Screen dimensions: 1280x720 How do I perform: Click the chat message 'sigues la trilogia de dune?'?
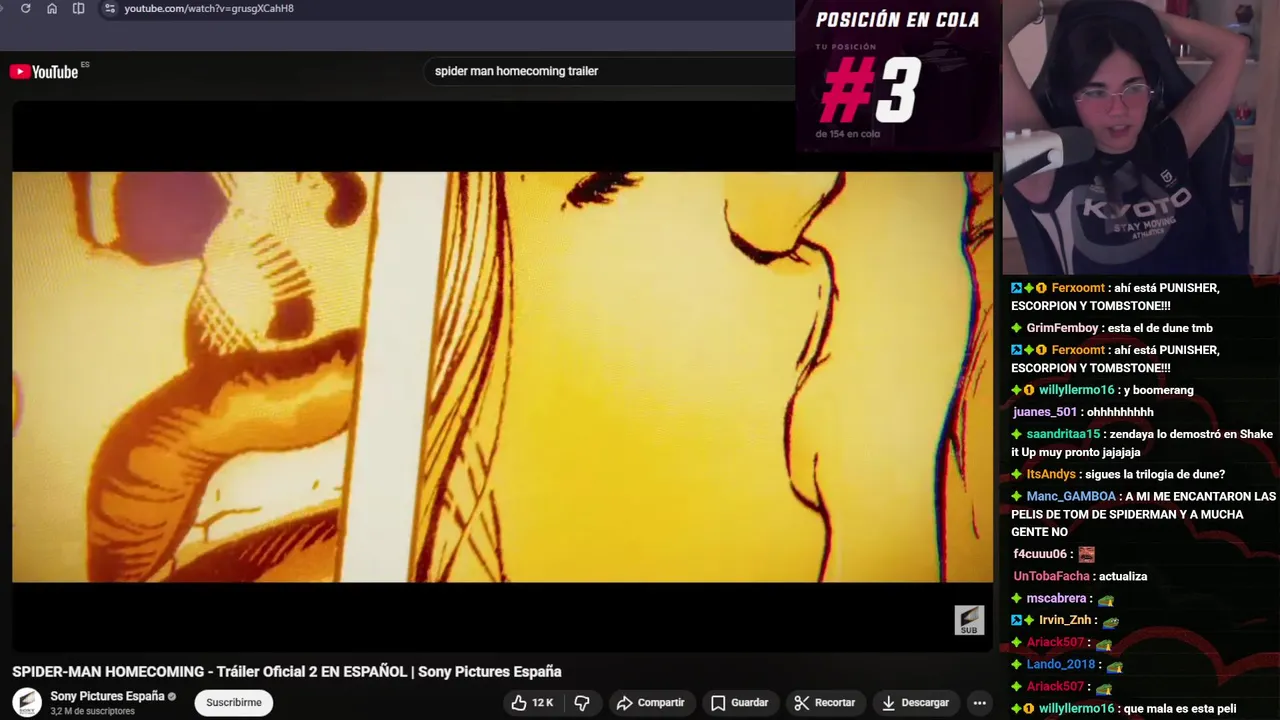click(1155, 474)
